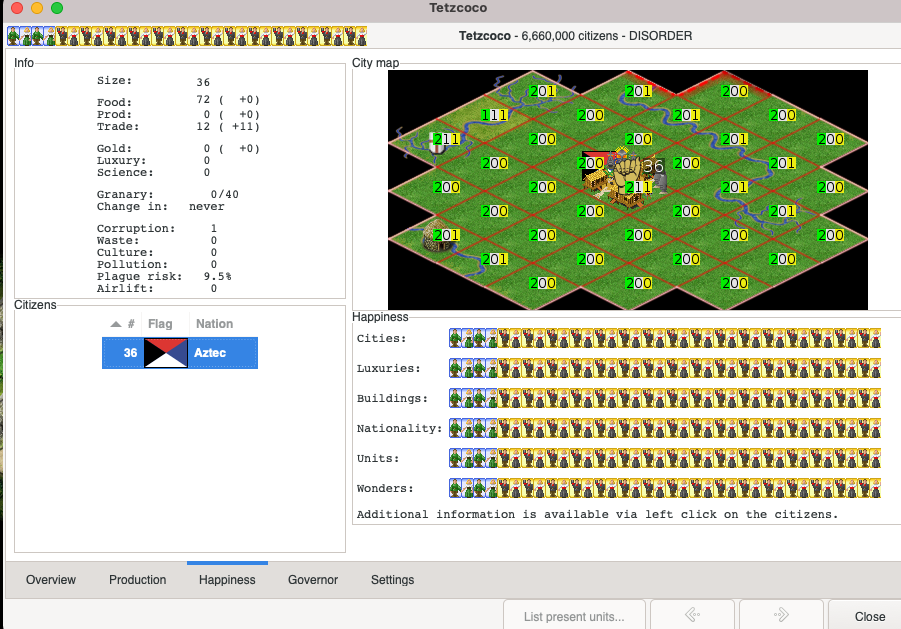The image size is (901, 629).
Task: Click the Flag column header
Action: (160, 324)
